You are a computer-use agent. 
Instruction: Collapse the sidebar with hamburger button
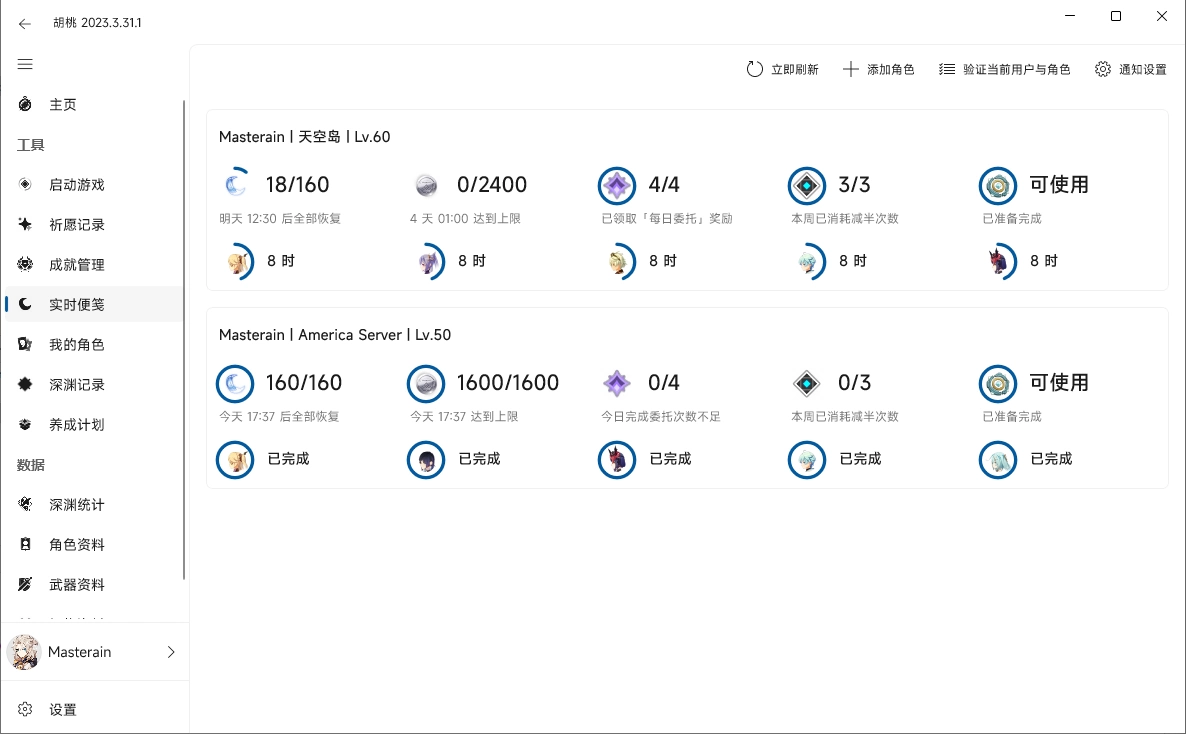[25, 64]
